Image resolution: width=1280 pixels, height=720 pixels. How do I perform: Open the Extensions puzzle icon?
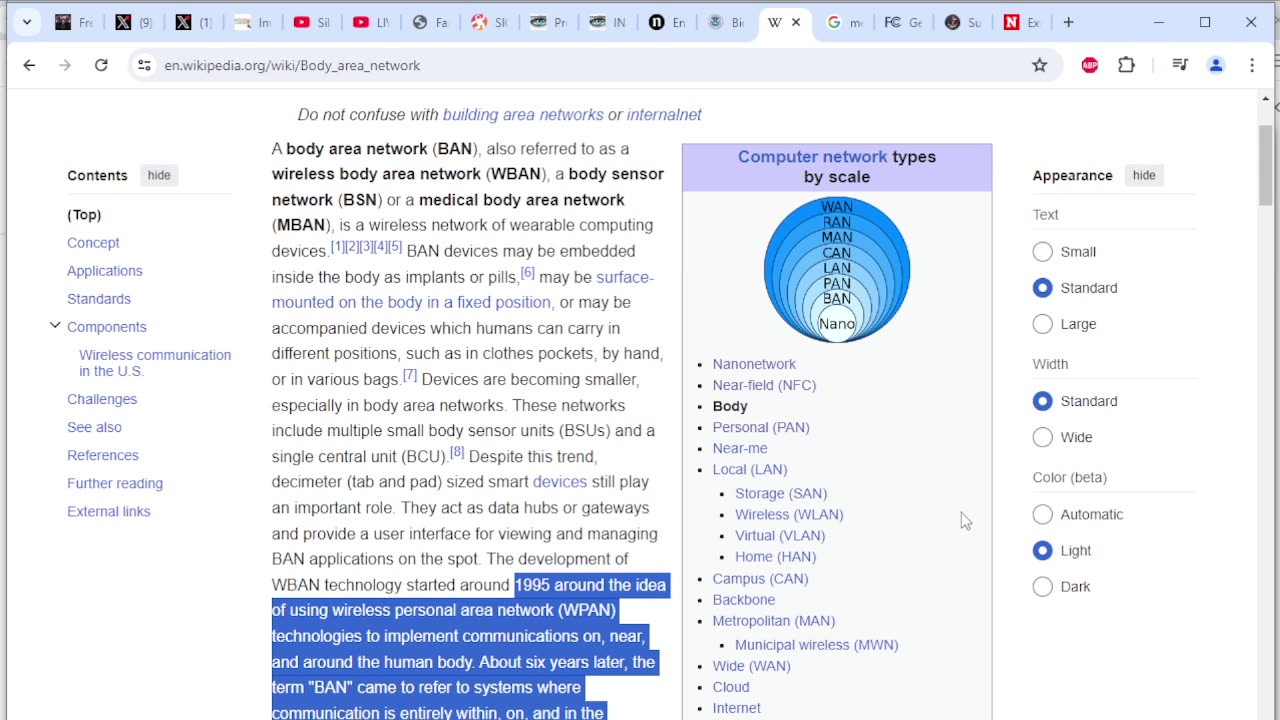tap(1127, 65)
